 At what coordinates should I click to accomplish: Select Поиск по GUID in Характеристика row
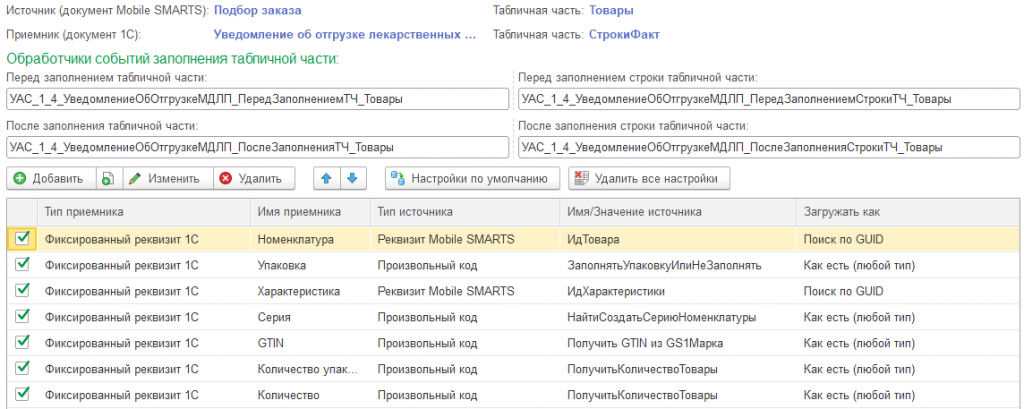coord(908,291)
